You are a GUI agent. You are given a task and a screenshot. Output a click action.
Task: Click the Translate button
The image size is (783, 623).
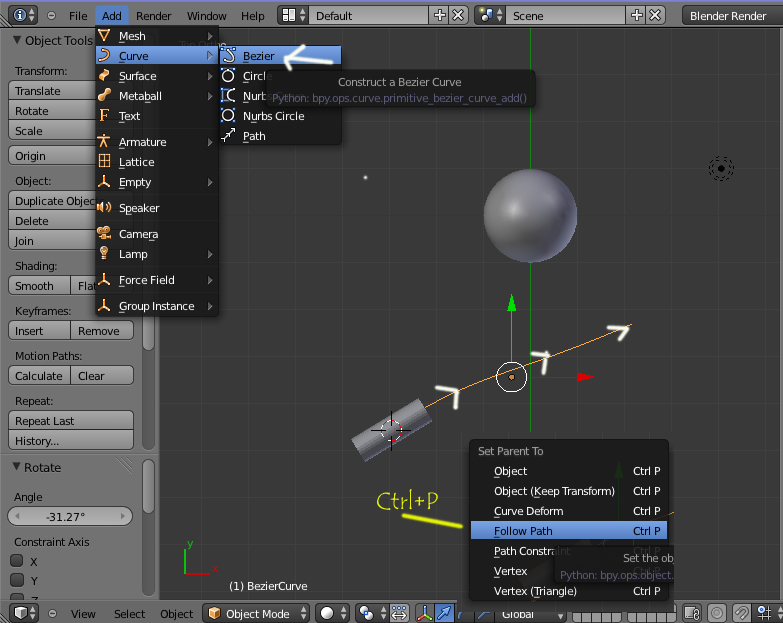52,91
